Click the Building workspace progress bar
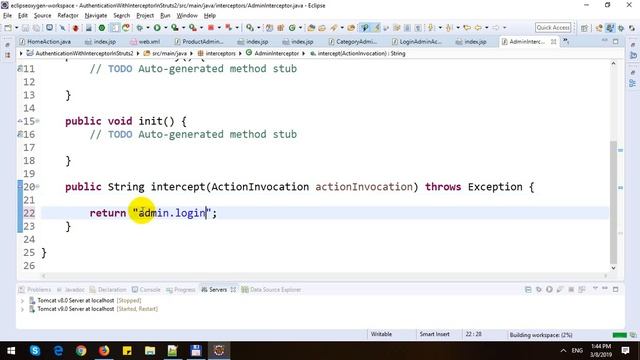The width and height of the screenshot is (640, 360). point(620,335)
